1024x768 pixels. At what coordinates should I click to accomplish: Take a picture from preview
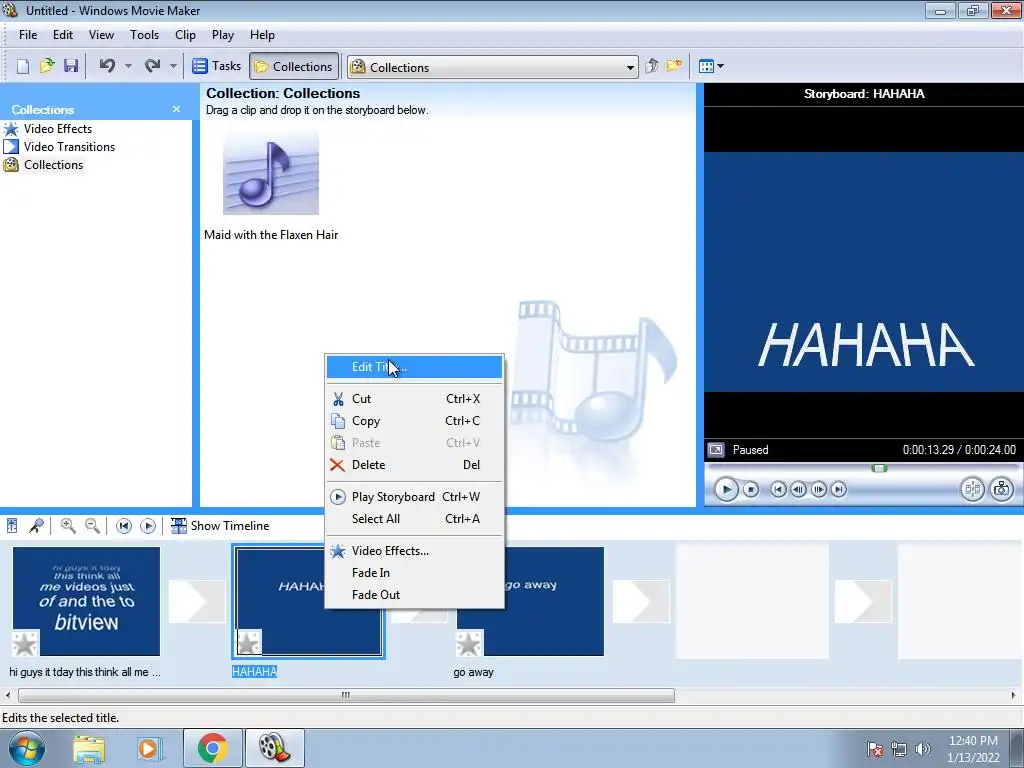tap(1002, 489)
